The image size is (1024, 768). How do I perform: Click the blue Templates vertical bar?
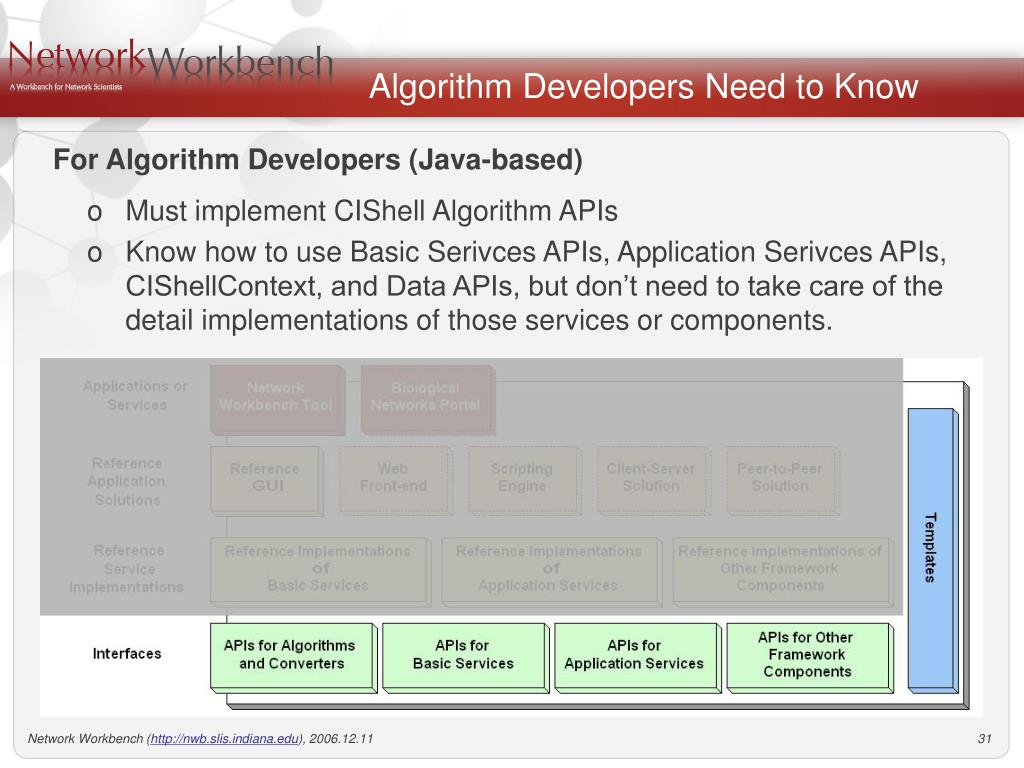tap(933, 551)
